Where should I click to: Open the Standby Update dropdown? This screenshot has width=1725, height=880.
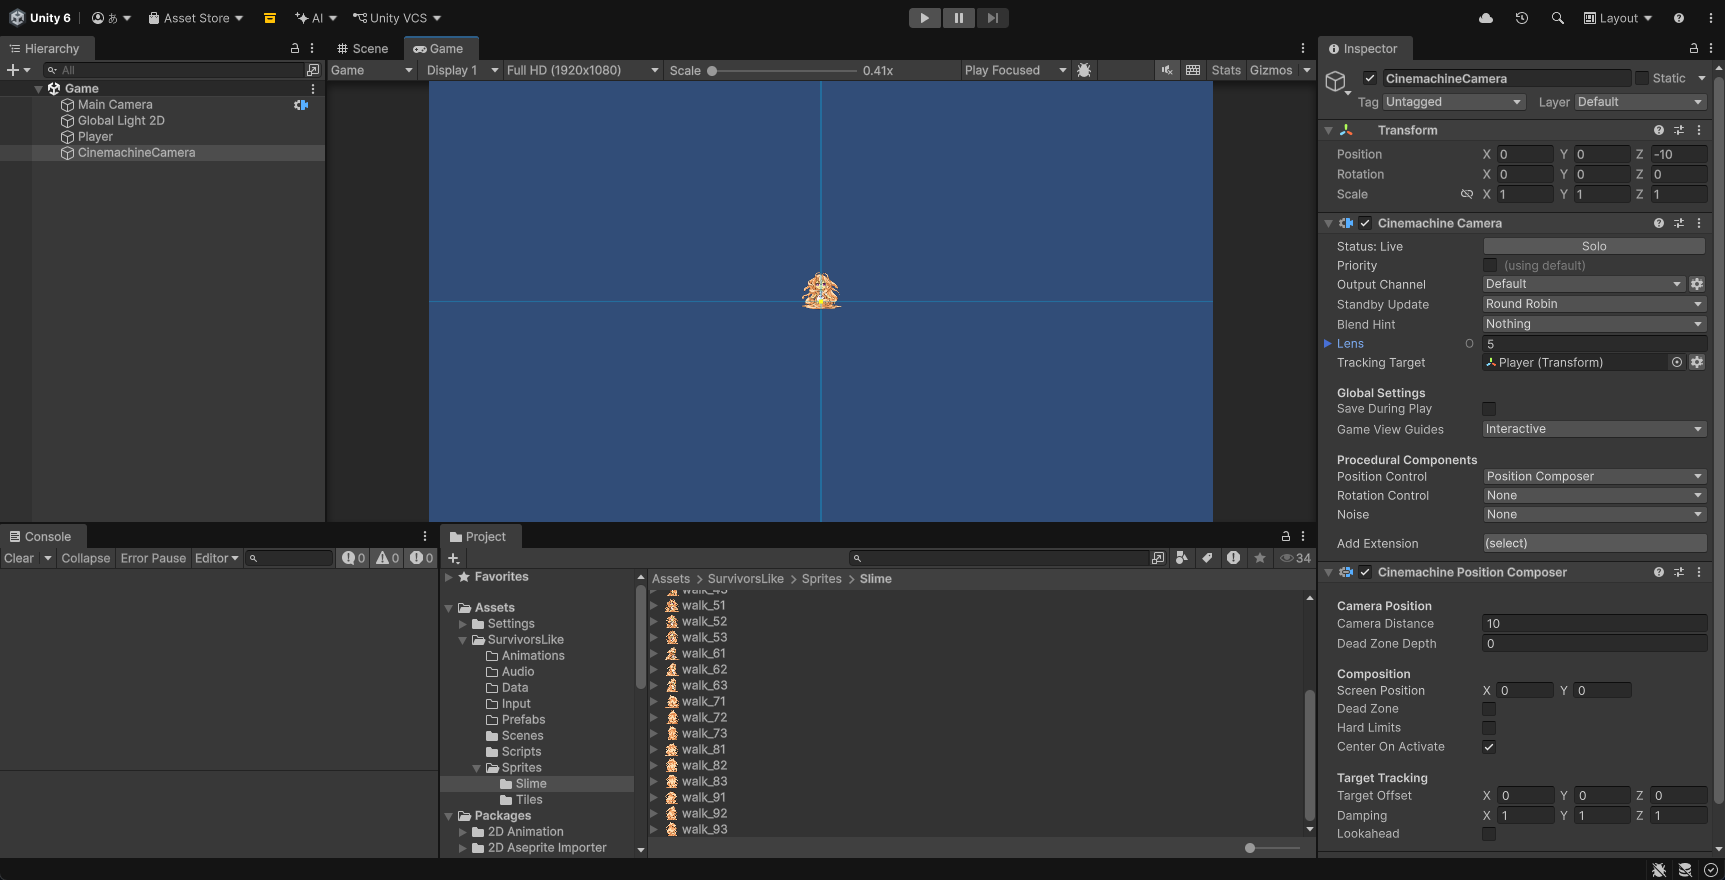click(1594, 304)
